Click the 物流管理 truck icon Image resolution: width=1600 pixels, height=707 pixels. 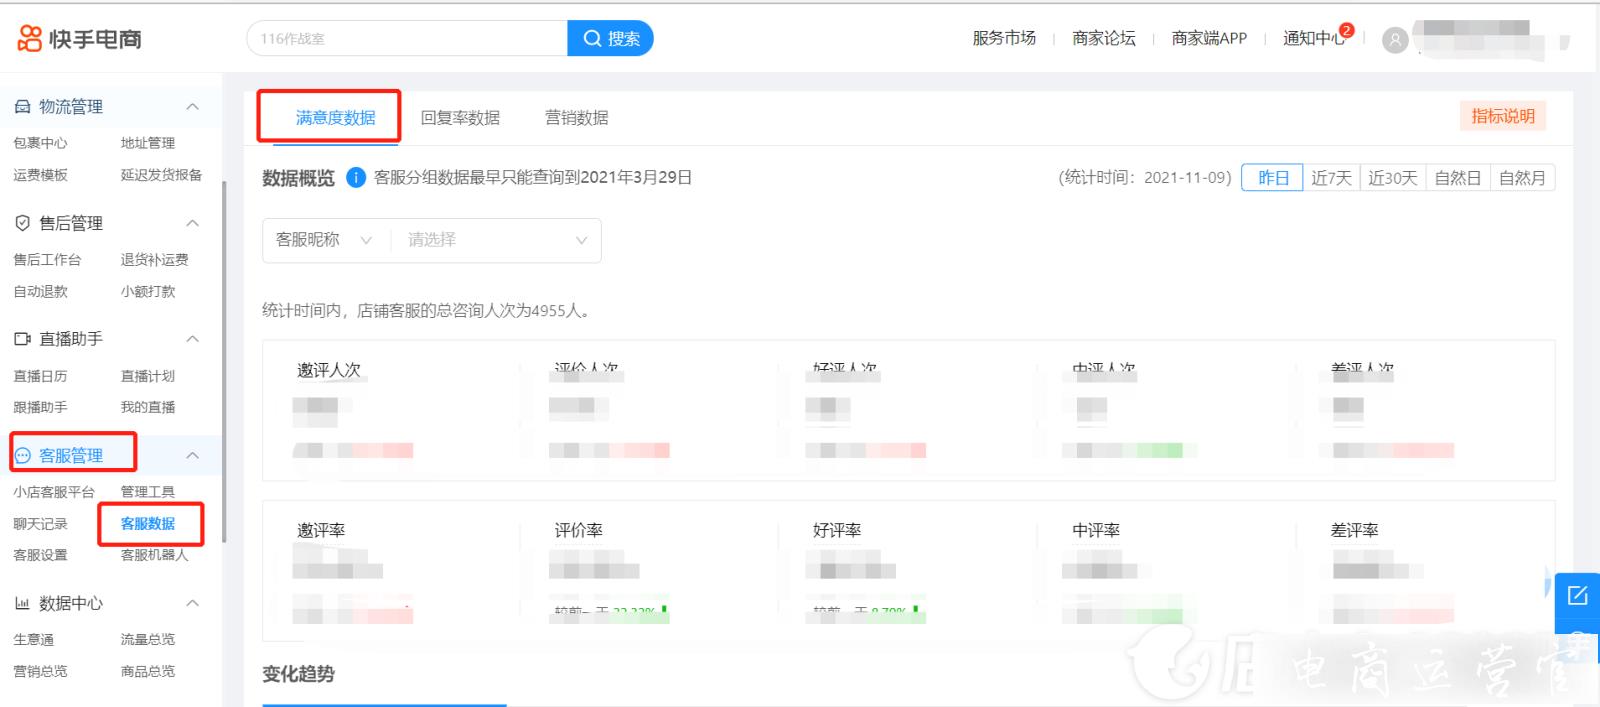[22, 107]
